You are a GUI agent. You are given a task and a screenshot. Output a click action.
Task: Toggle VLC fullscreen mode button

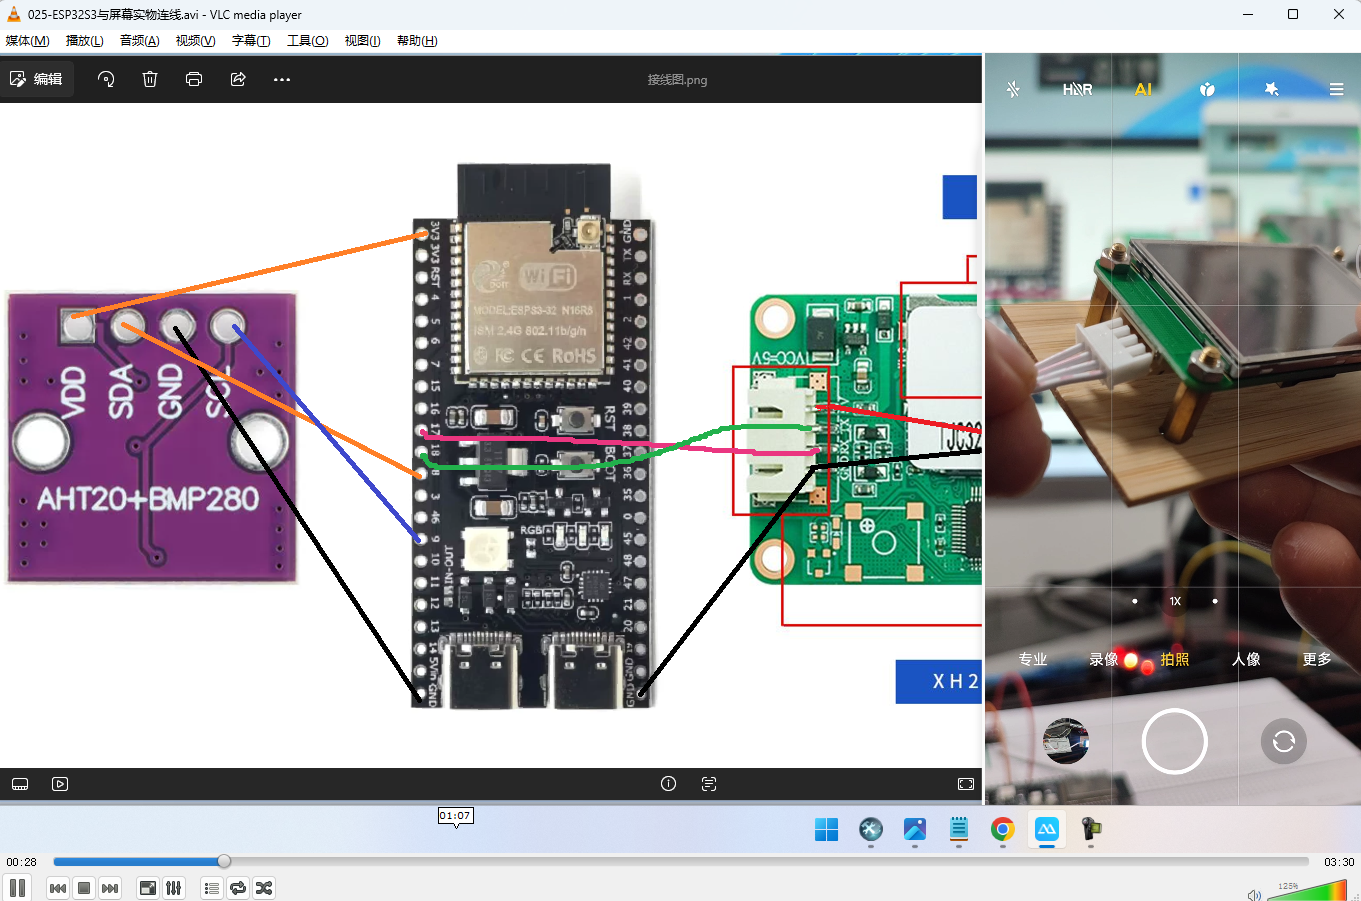pyautogui.click(x=148, y=888)
